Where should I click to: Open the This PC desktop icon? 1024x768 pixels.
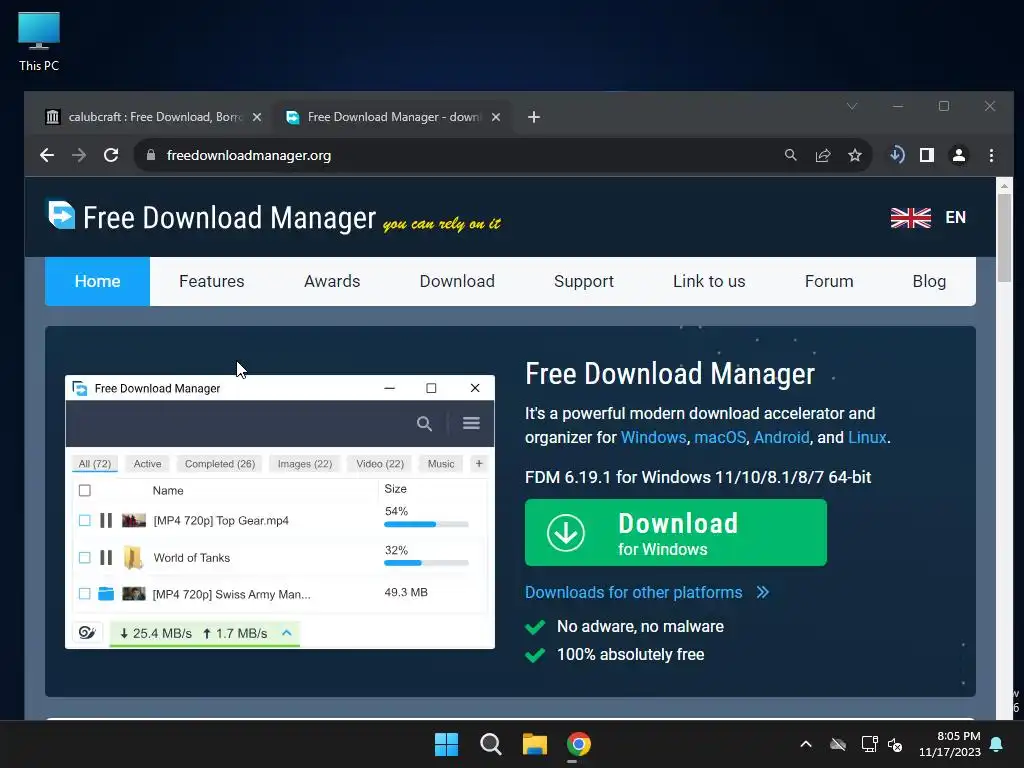tap(39, 42)
